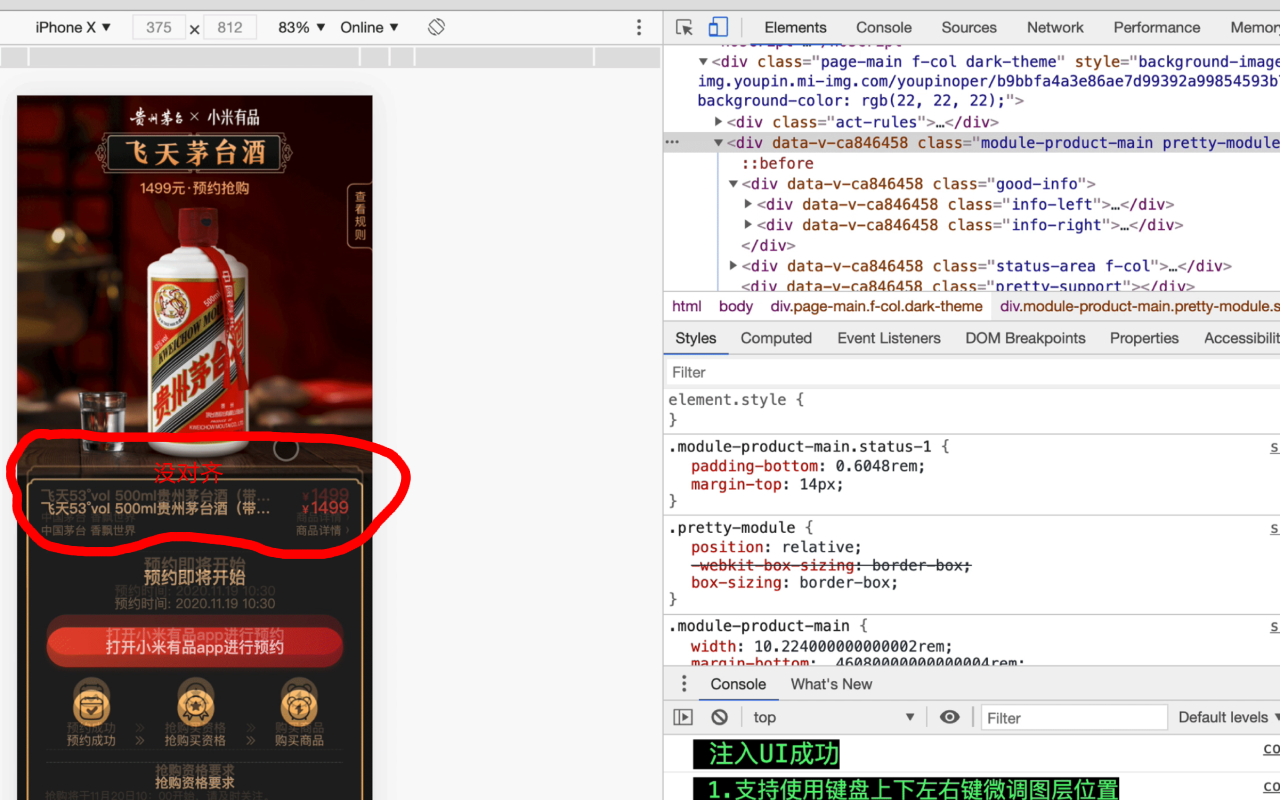The image size is (1280, 800).
Task: Open the Event Listeners tab
Action: [x=889, y=338]
